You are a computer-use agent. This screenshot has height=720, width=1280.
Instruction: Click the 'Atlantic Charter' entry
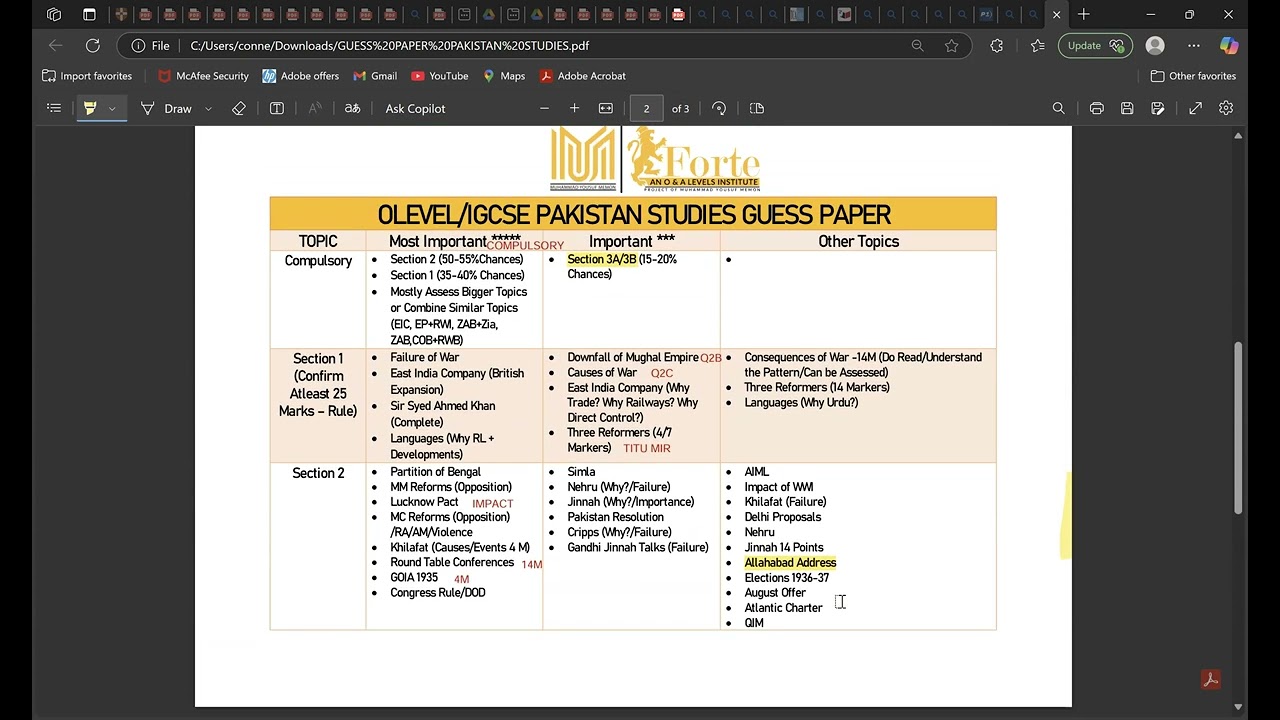(783, 608)
